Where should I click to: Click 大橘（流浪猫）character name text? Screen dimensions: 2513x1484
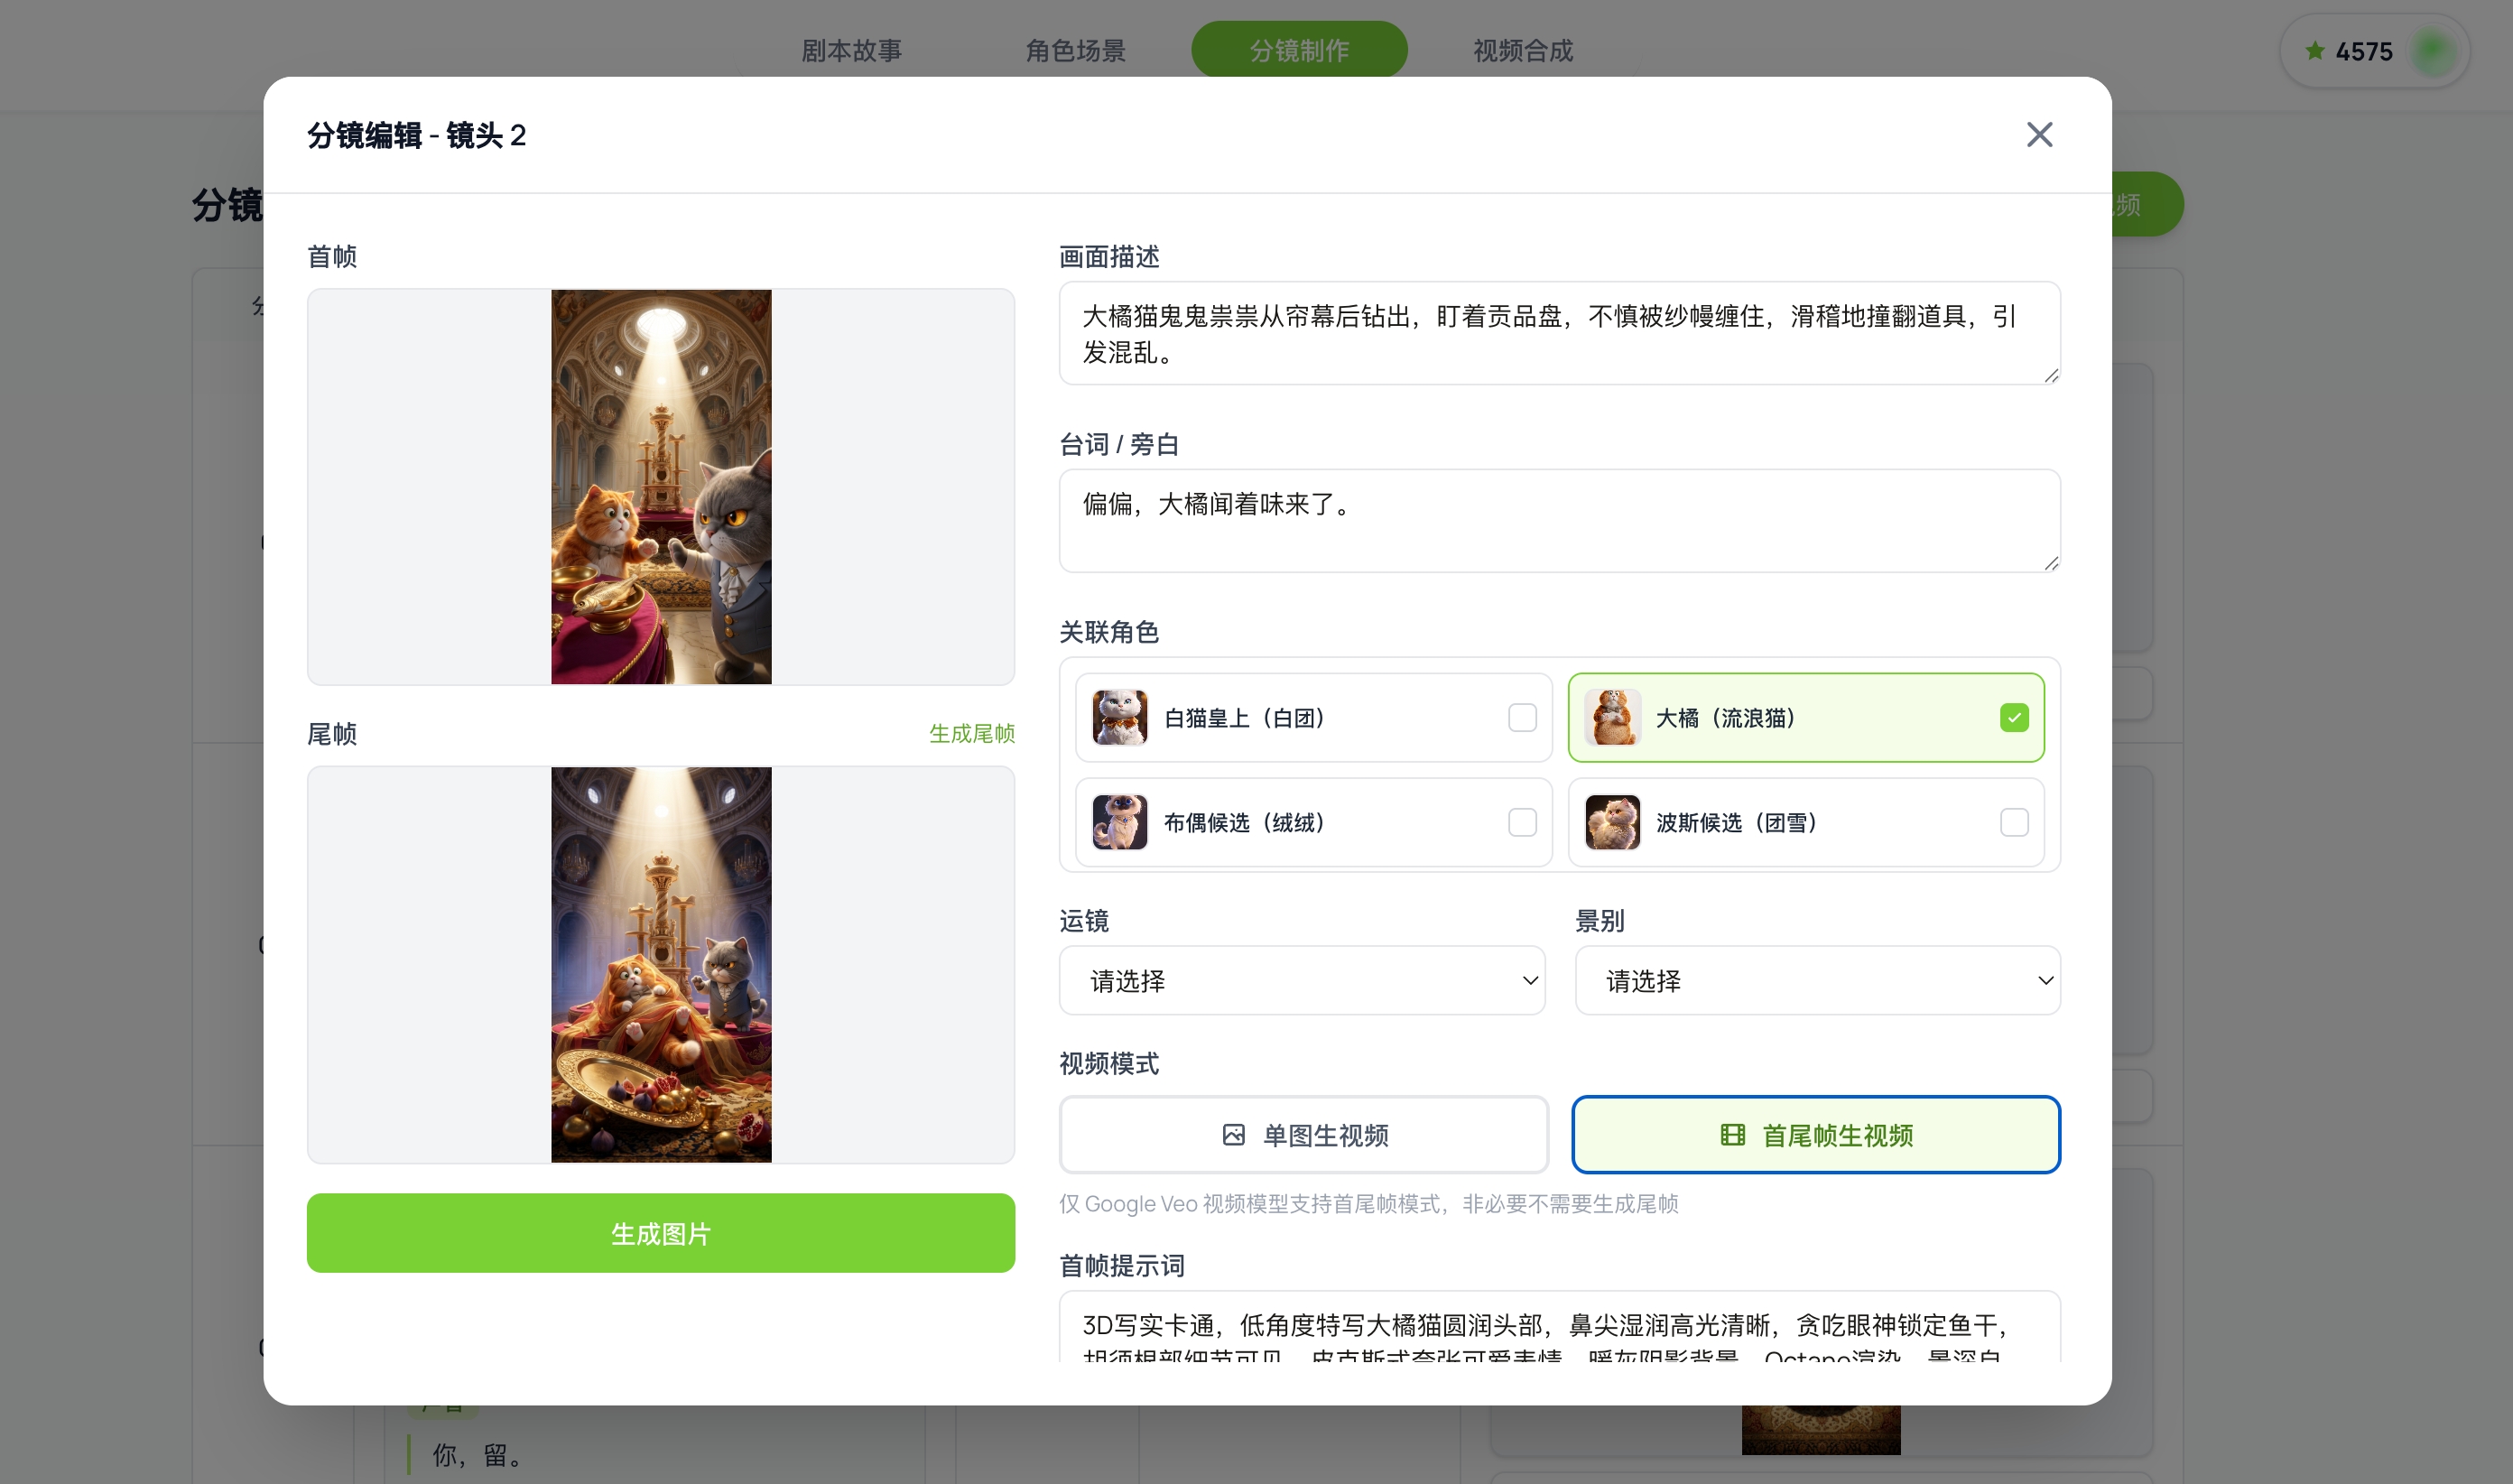pyautogui.click(x=1726, y=718)
